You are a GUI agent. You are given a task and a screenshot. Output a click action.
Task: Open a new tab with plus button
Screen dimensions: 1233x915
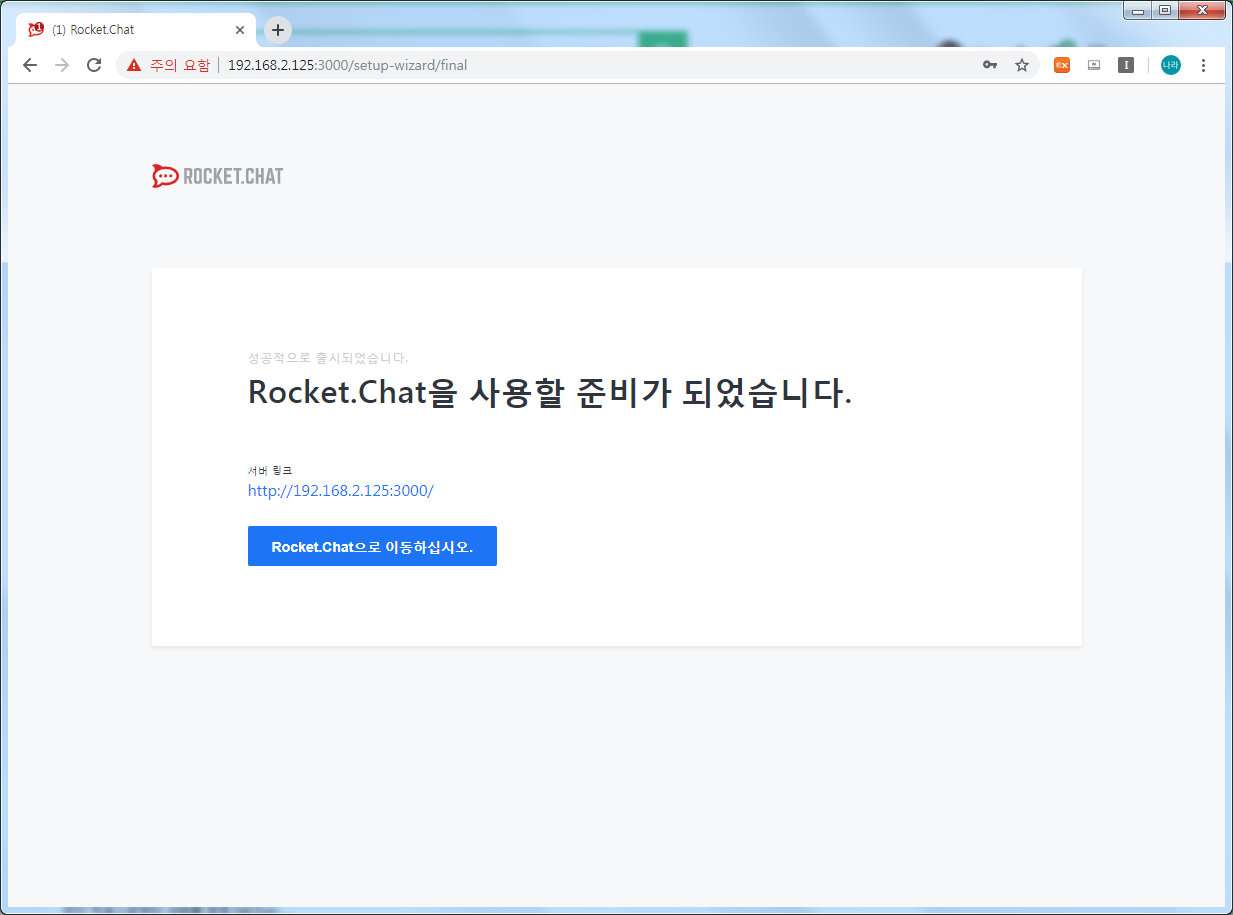pyautogui.click(x=278, y=30)
